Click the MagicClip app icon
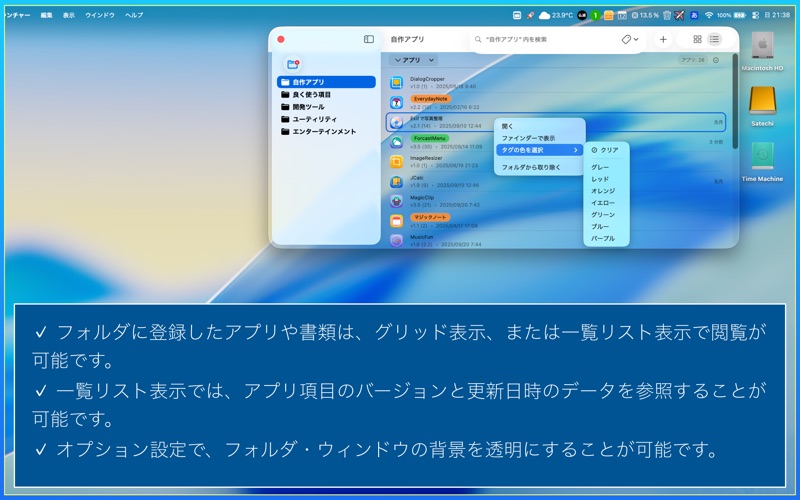This screenshot has width=800, height=500. click(396, 201)
